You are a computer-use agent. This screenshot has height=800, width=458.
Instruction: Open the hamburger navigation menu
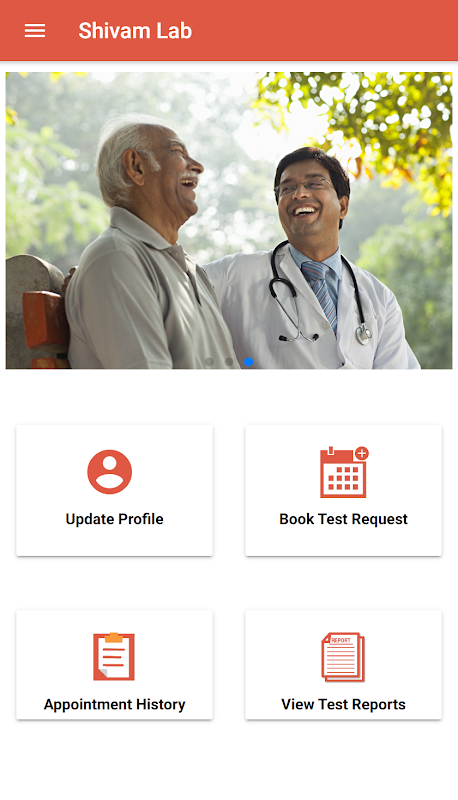[x=35, y=31]
